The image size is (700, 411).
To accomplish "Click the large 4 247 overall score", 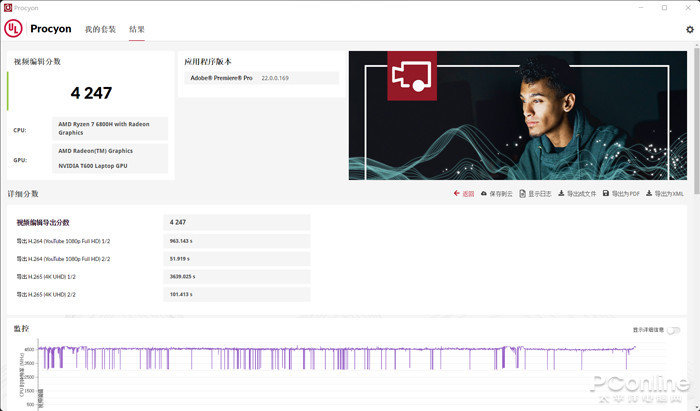I will point(91,93).
